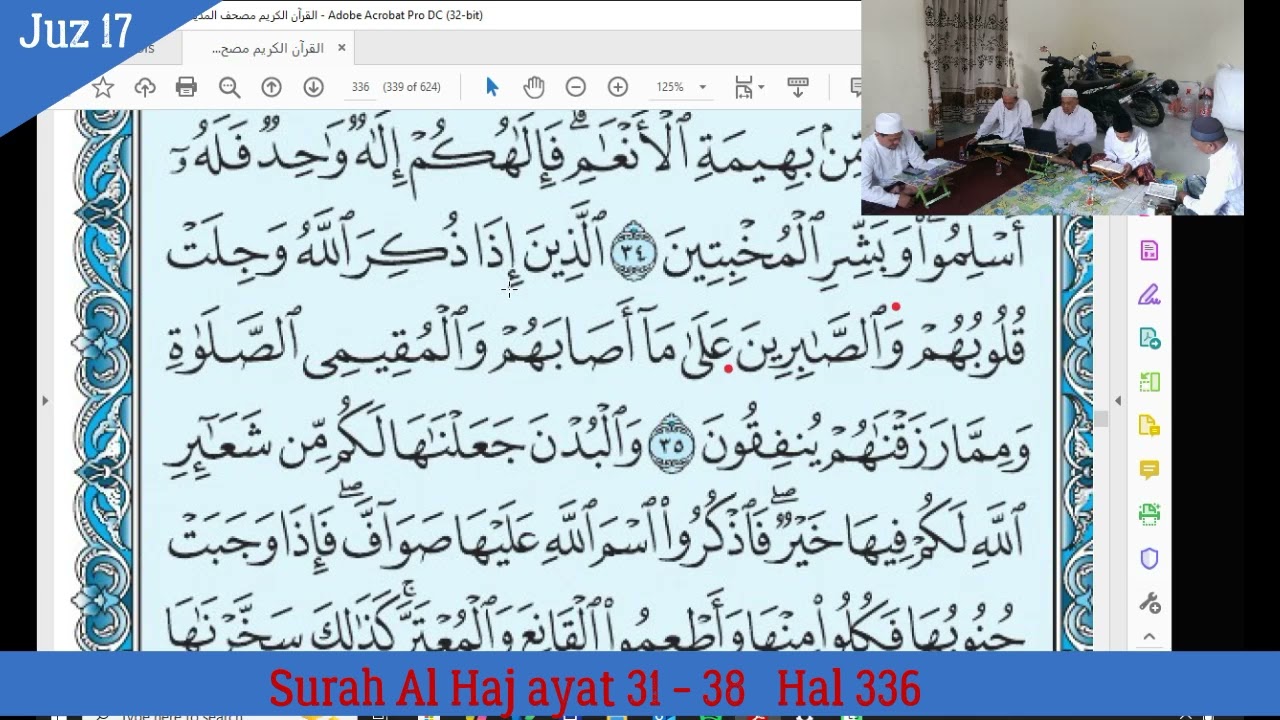Image resolution: width=1280 pixels, height=720 pixels.
Task: Upload the file with the cloud icon
Action: click(x=145, y=87)
